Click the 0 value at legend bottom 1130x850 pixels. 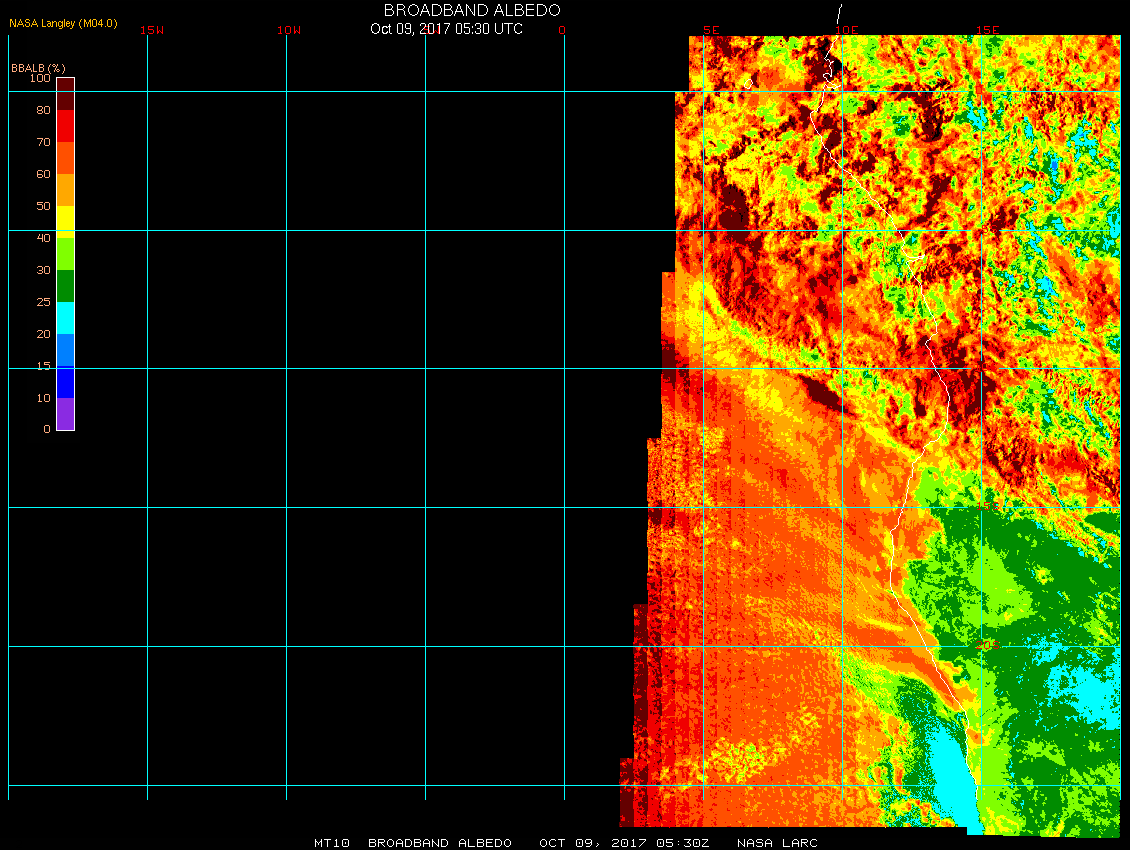[46, 429]
